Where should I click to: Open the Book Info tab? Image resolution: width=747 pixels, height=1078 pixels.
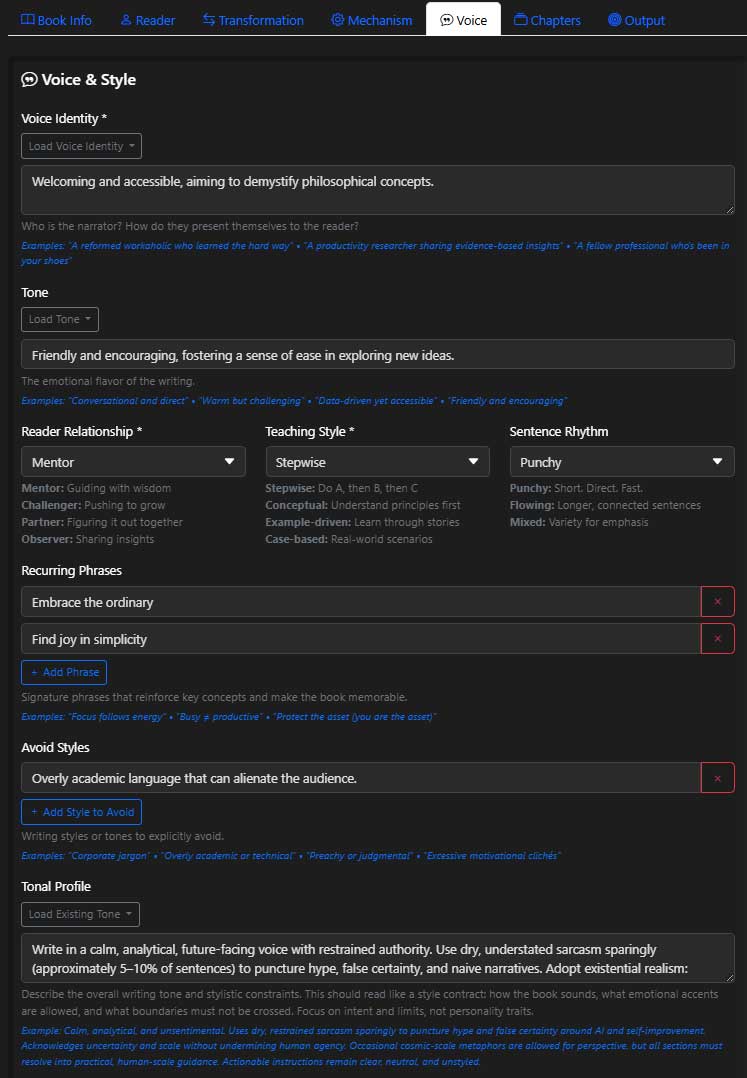[56, 20]
